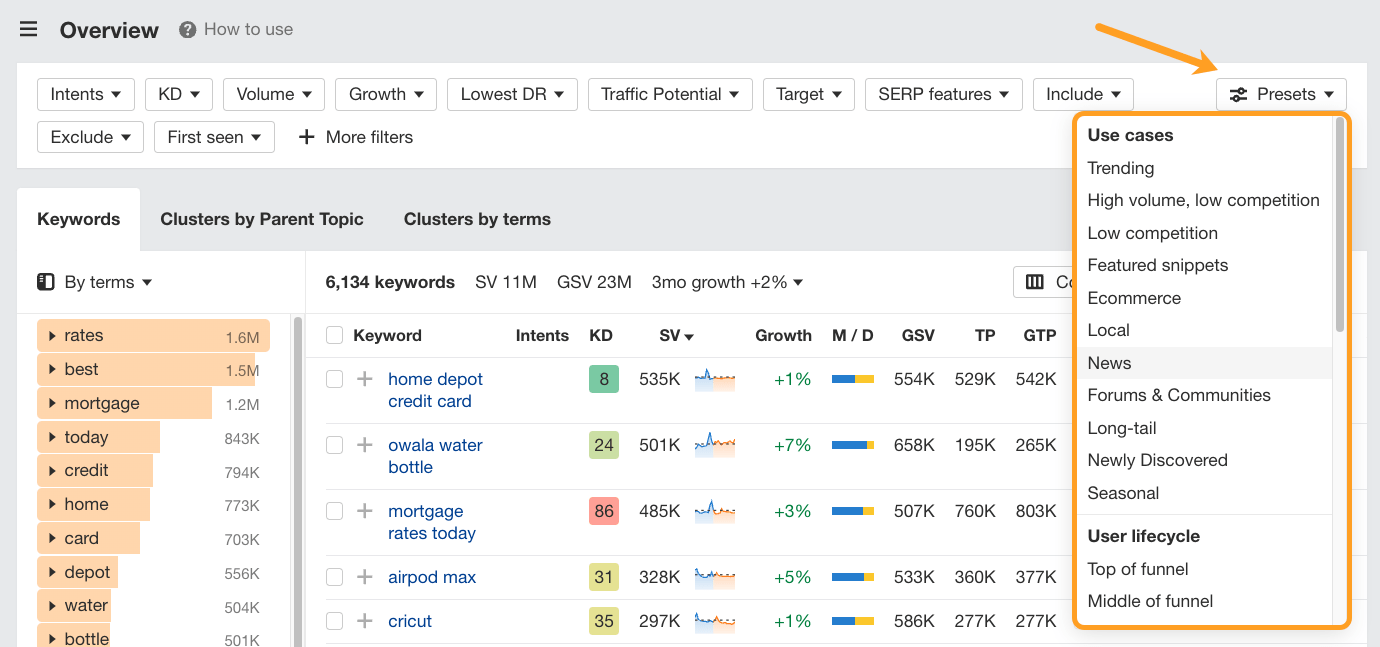Click the layout icon beside By terms

click(x=45, y=282)
